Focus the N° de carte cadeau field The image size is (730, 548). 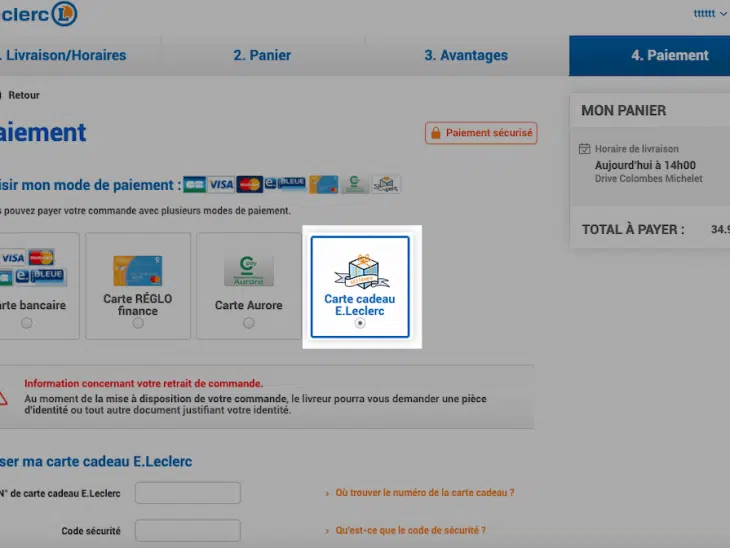click(x=188, y=493)
